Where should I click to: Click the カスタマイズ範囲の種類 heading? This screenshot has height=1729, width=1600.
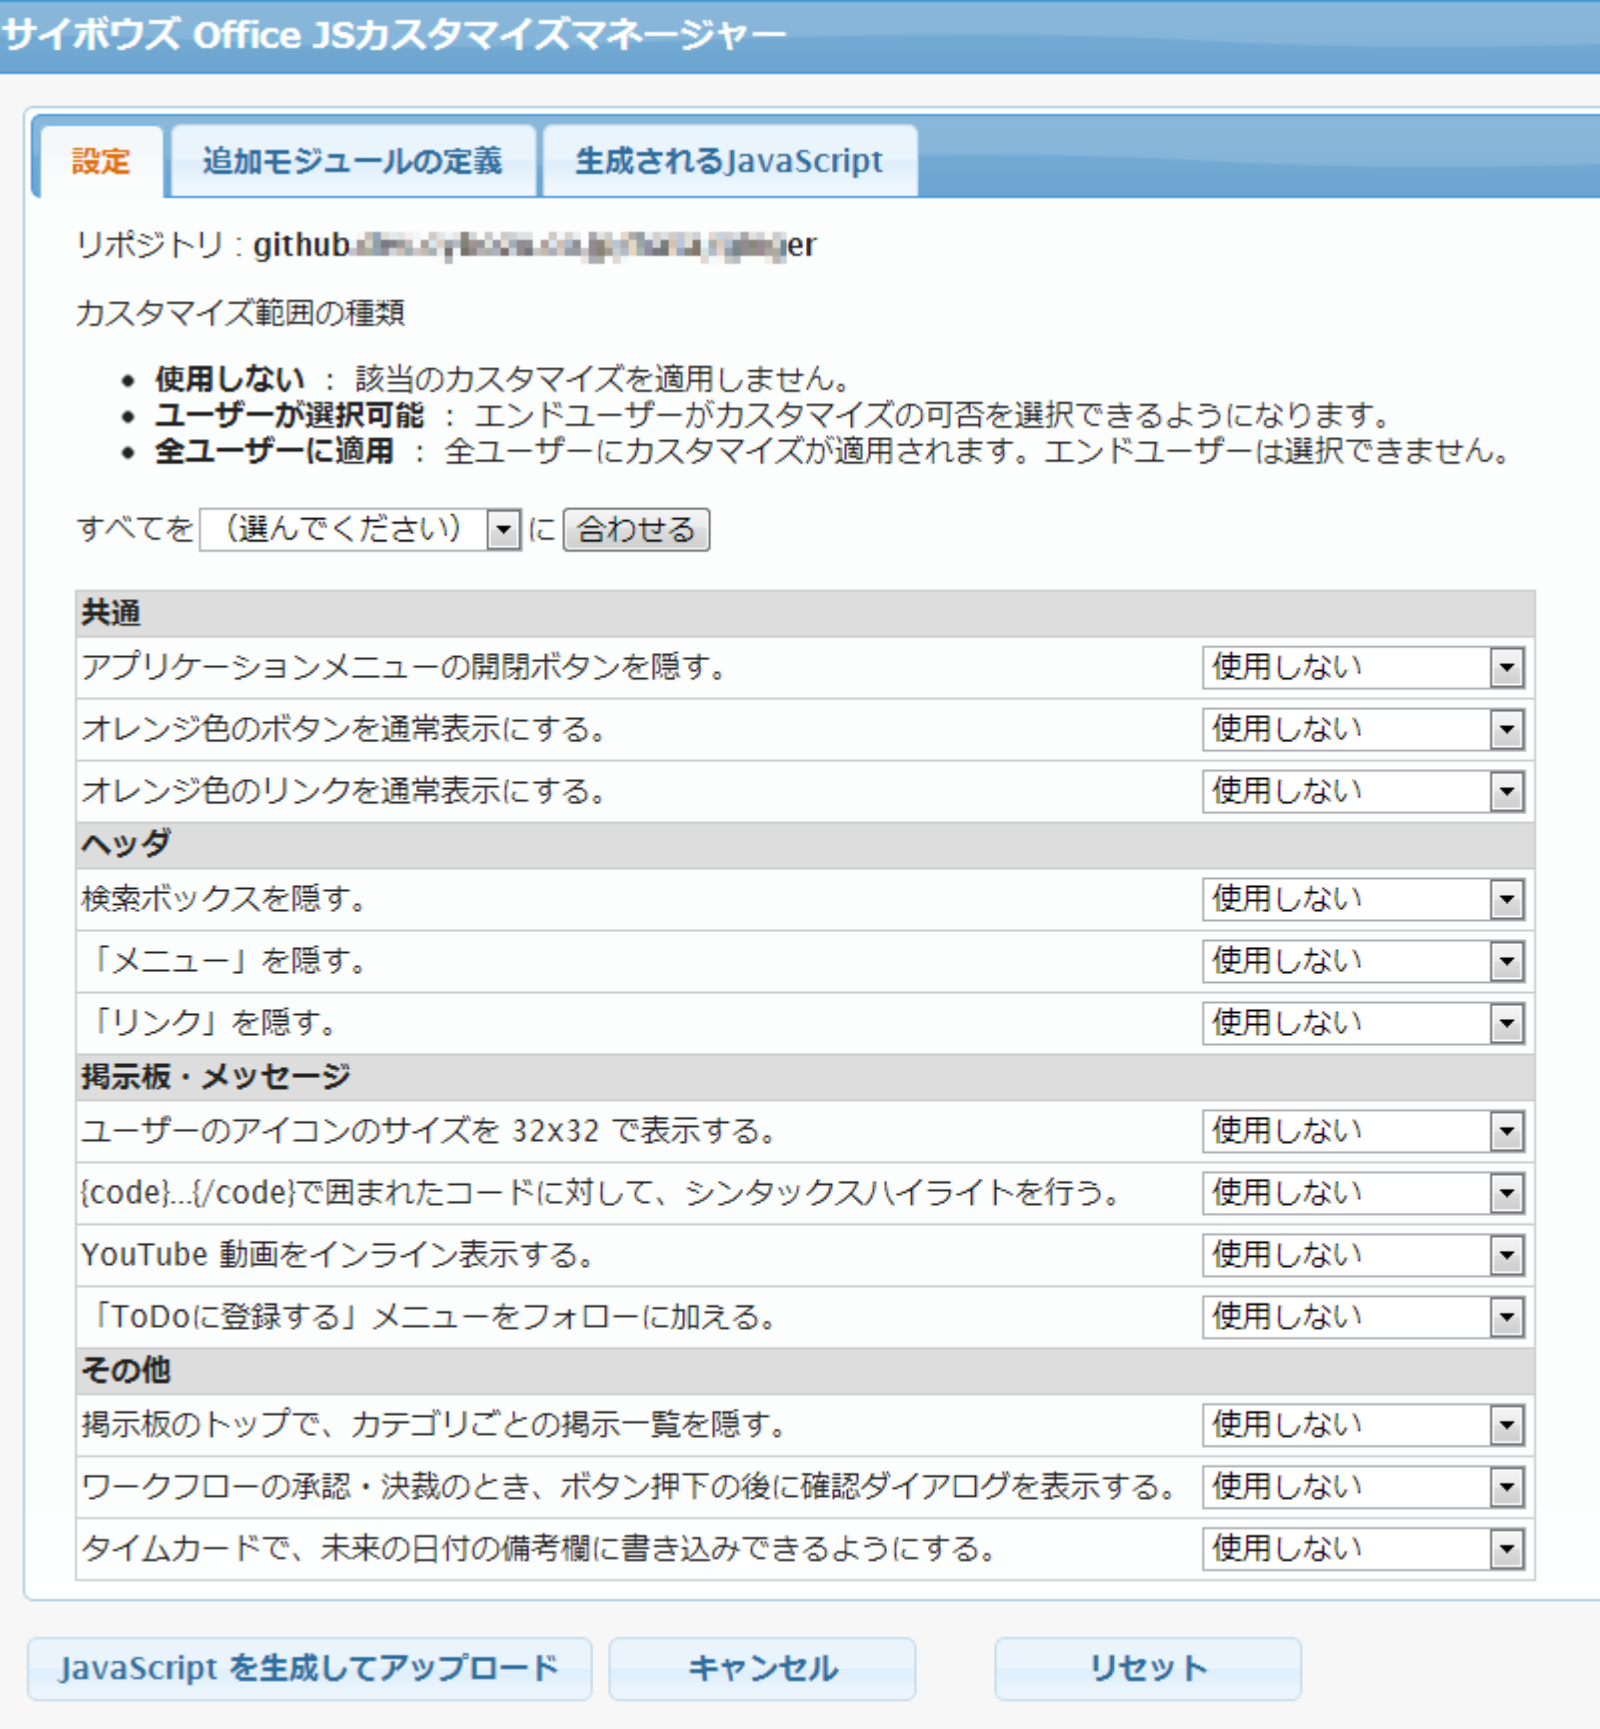[241, 313]
